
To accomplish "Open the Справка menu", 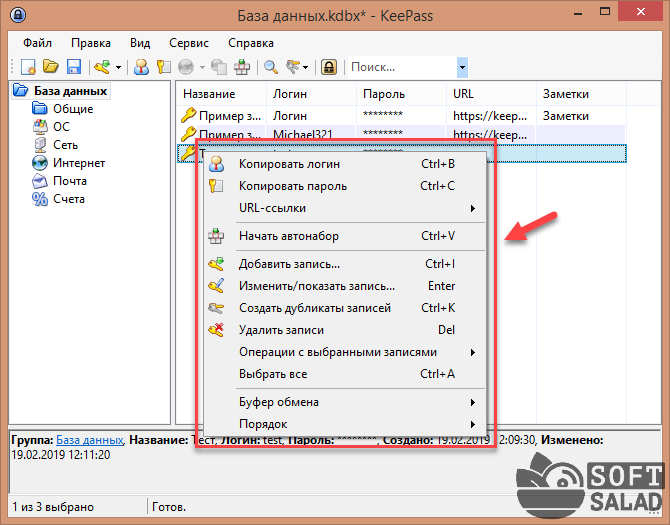I will pyautogui.click(x=251, y=43).
